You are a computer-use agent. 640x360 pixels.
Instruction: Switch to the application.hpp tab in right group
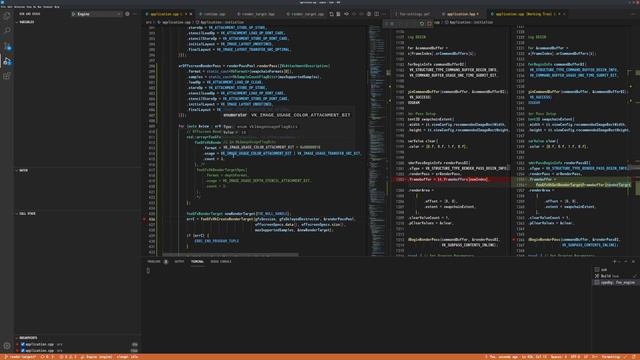pos(461,14)
